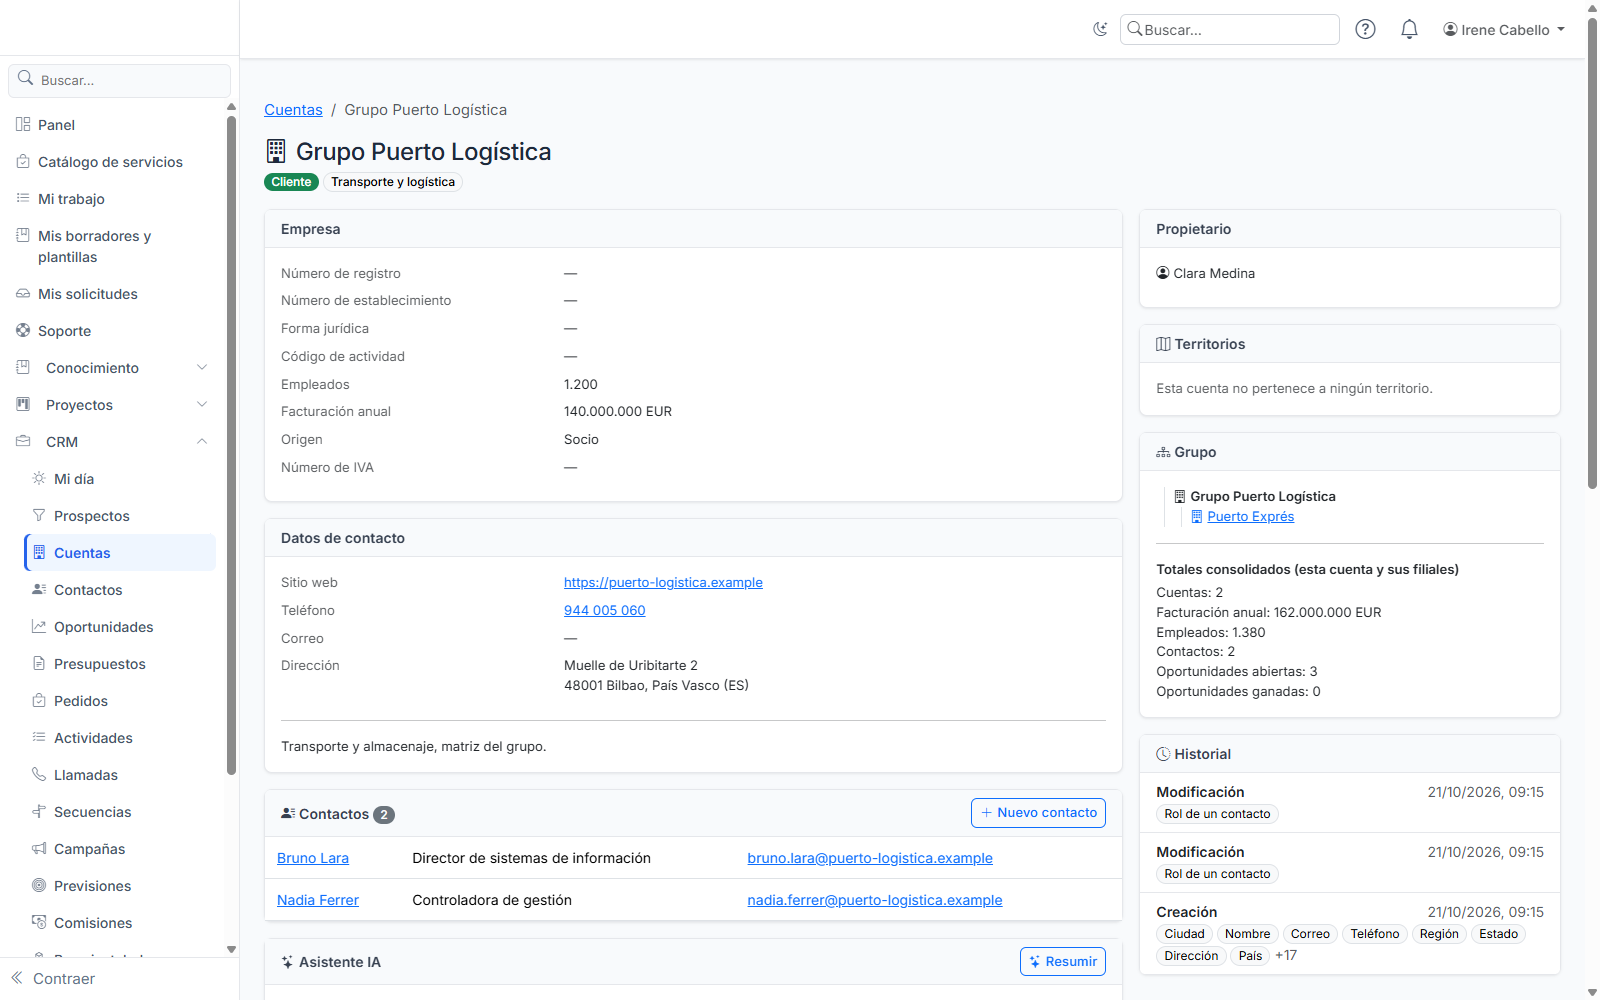Open Catálogo de servicios
The height and width of the screenshot is (1000, 1600).
pyautogui.click(x=110, y=162)
